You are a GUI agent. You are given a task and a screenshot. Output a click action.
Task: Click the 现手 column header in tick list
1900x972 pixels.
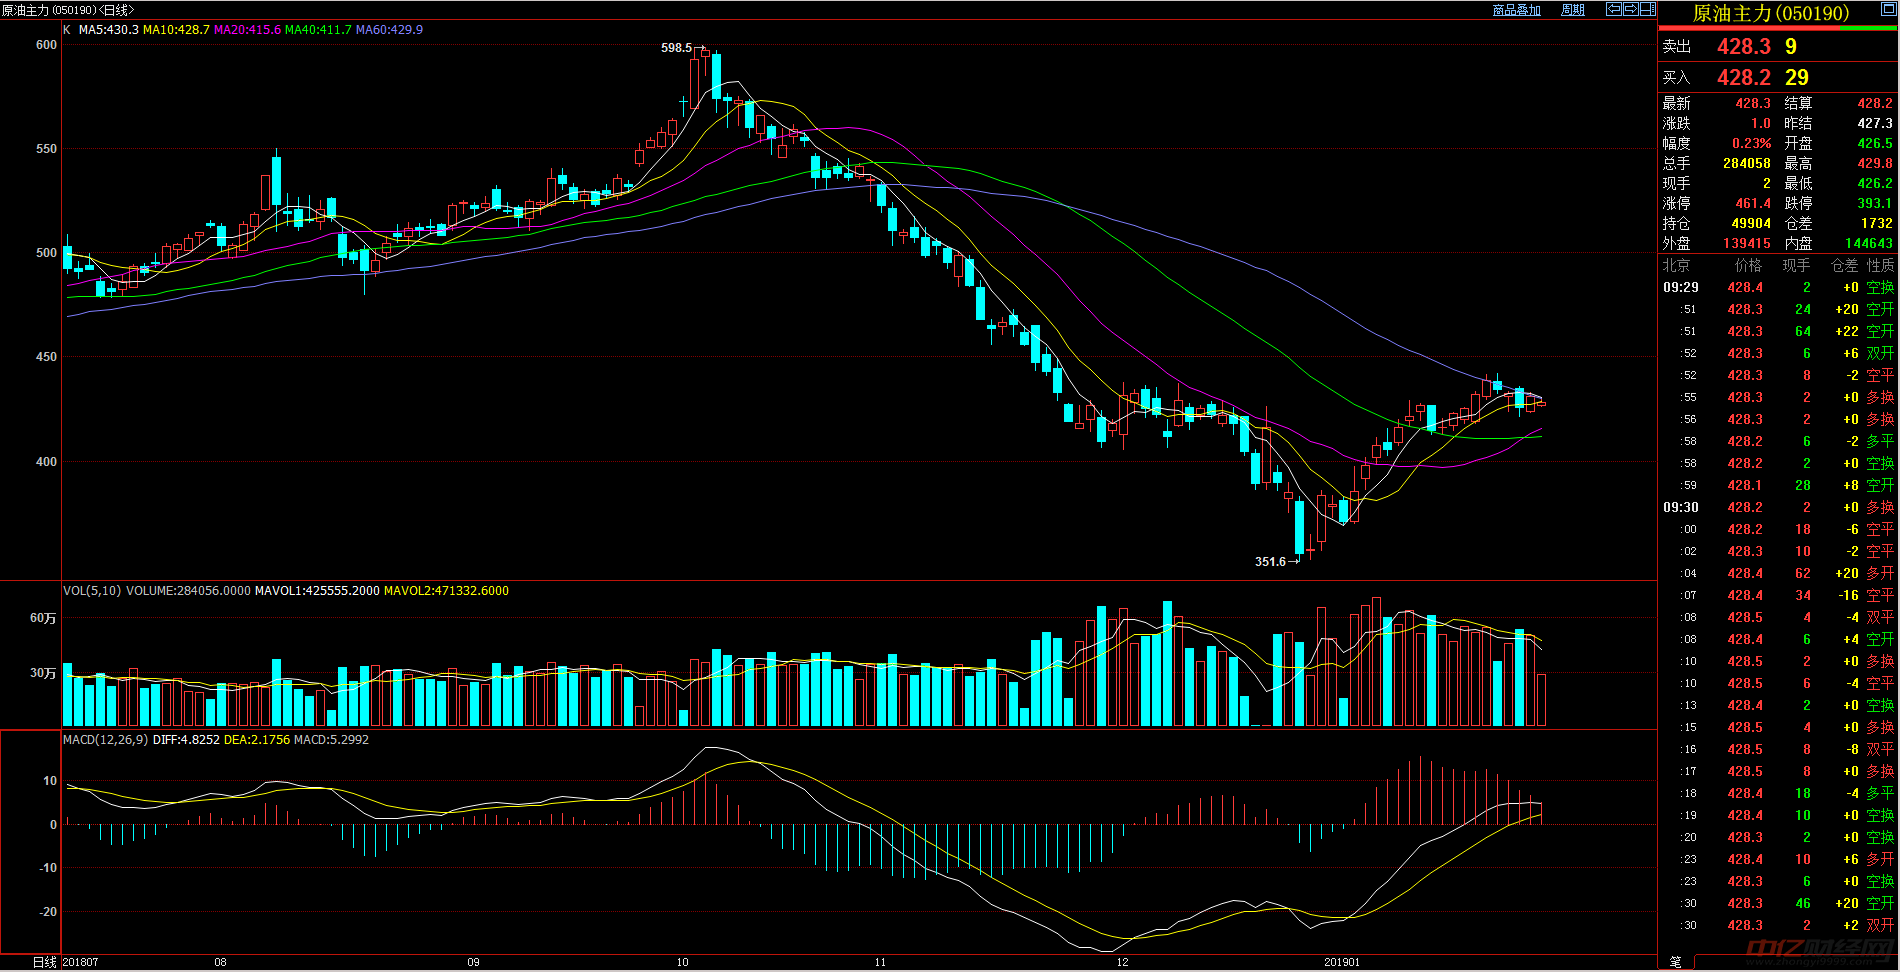[x=1796, y=265]
